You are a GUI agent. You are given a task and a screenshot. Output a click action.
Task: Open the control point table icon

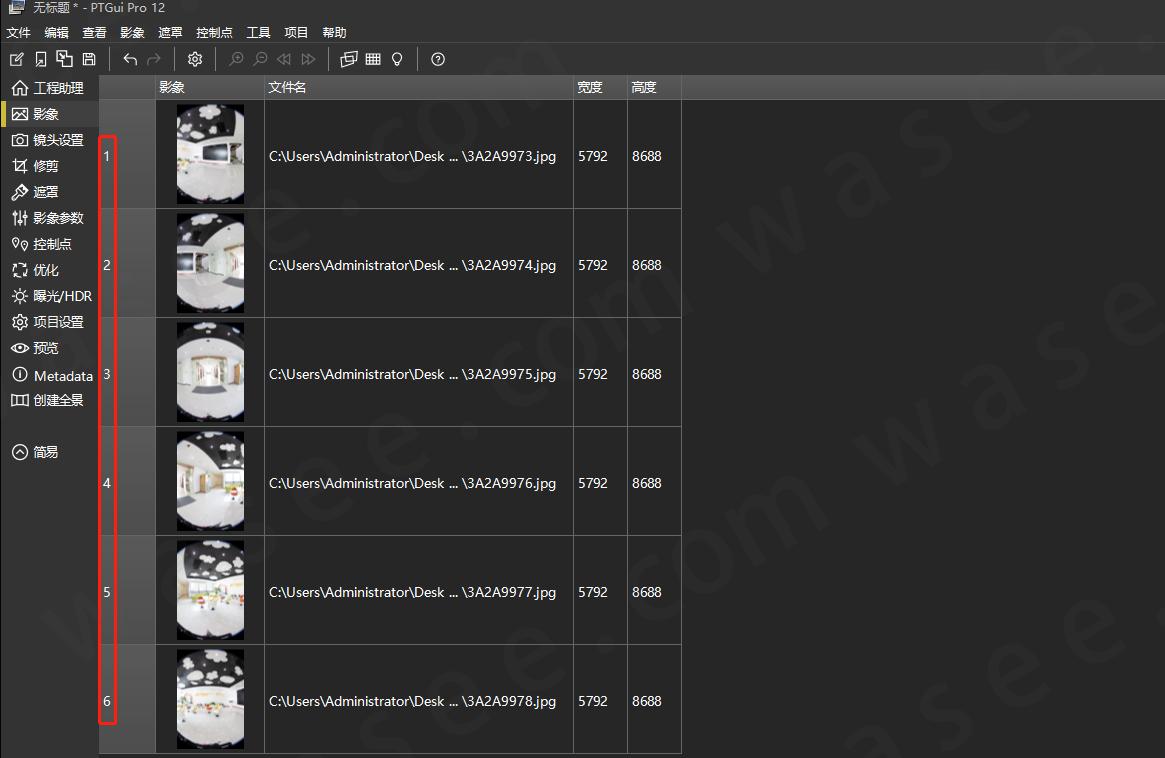[x=373, y=59]
